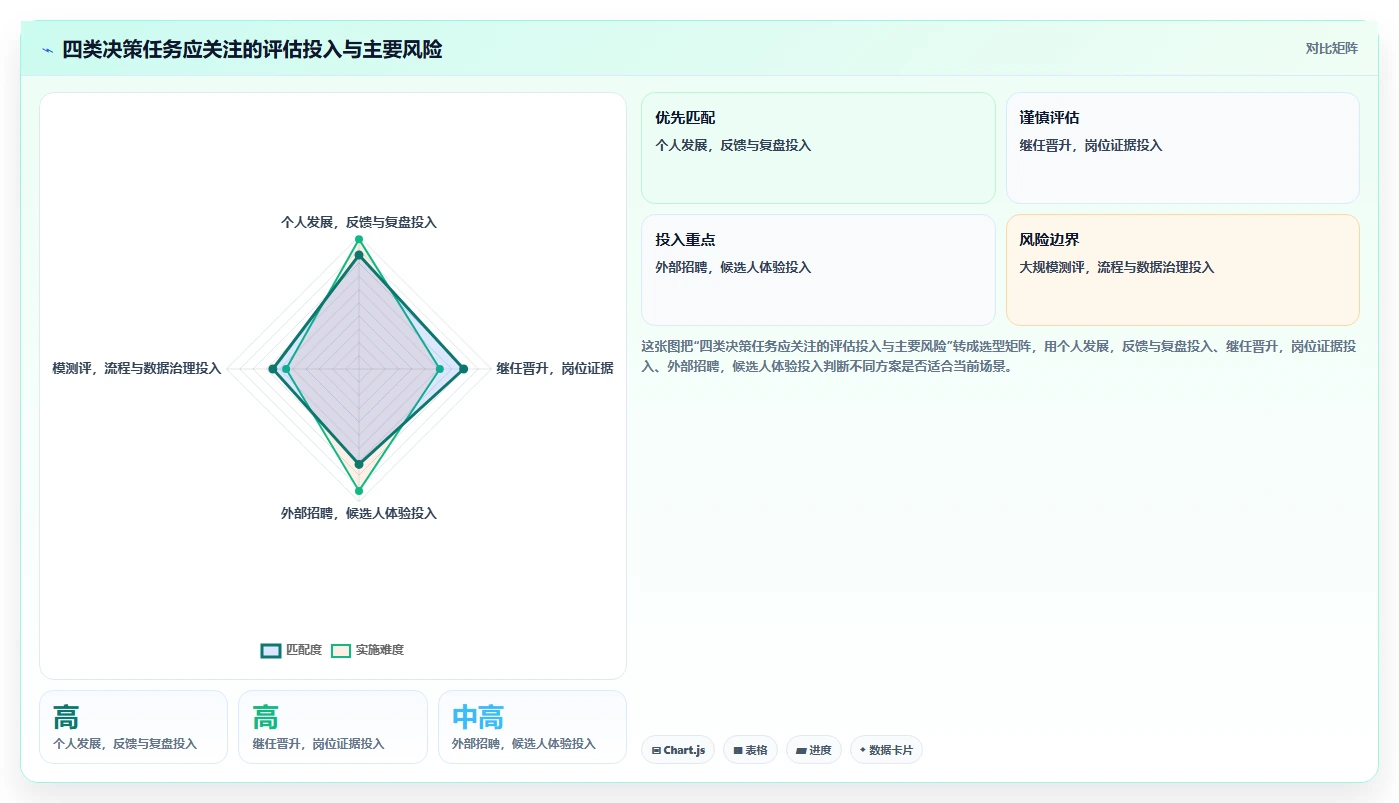Toggle the 实施难度 legend item
The width and height of the screenshot is (1399, 803).
367,650
